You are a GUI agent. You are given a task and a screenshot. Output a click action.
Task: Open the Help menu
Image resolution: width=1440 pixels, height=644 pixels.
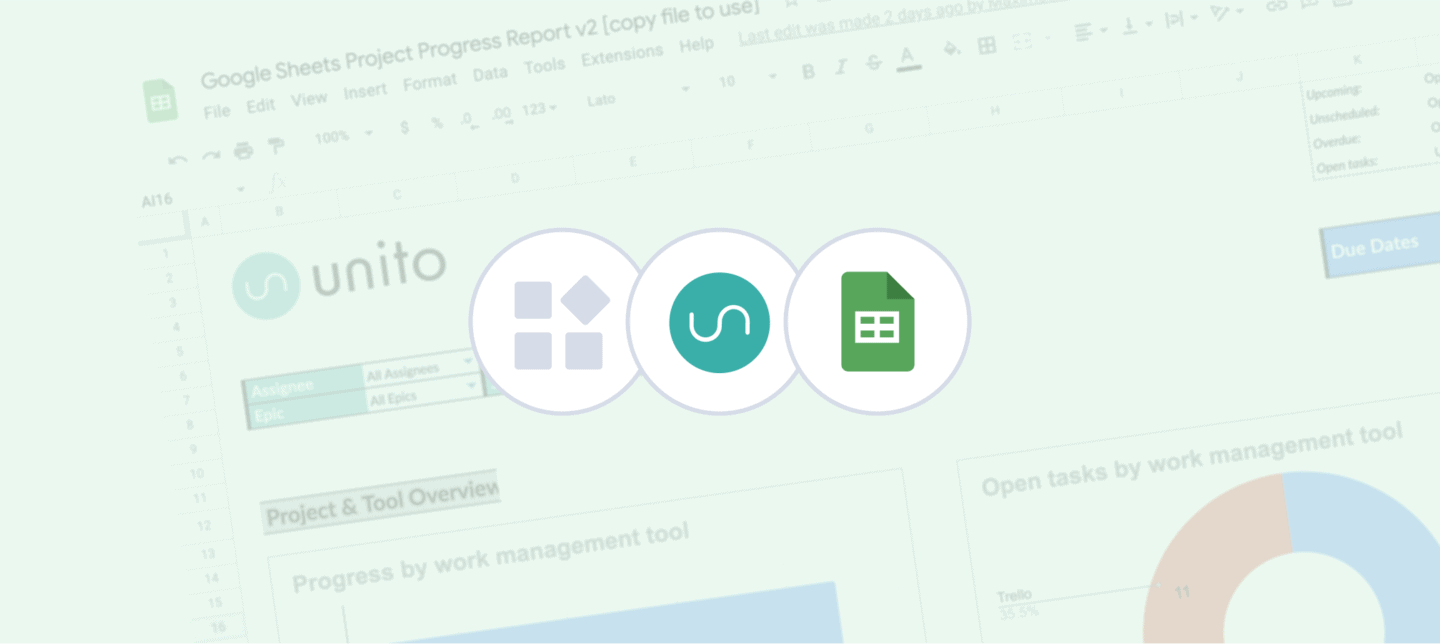click(x=697, y=46)
